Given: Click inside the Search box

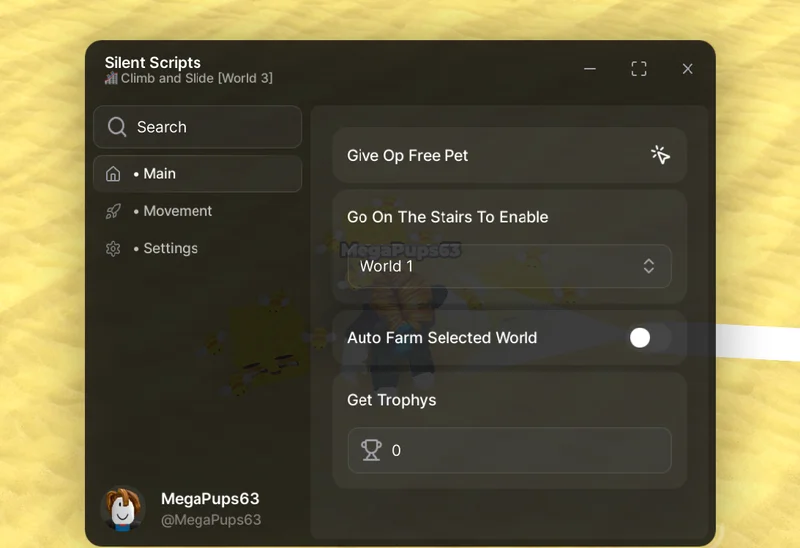Looking at the screenshot, I should [197, 127].
